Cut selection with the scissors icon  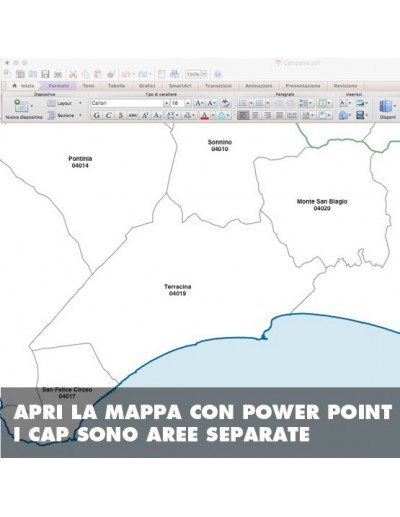[x=73, y=74]
